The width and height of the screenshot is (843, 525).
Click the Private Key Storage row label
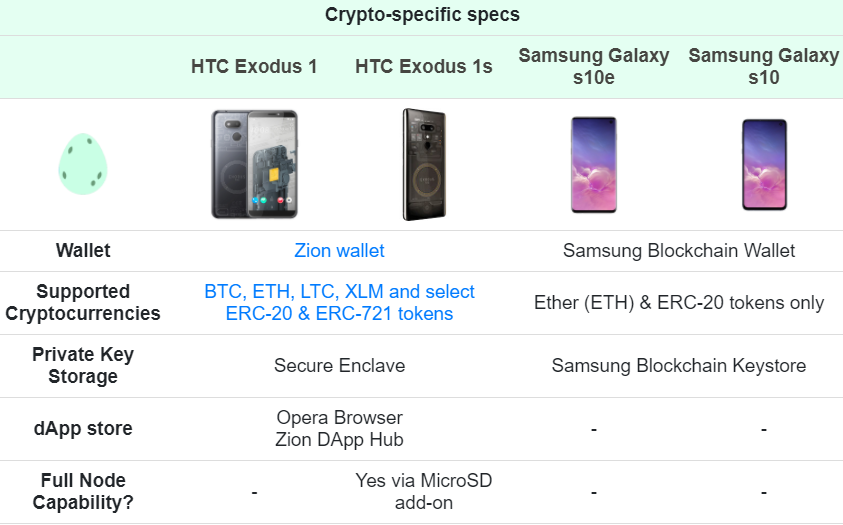pyautogui.click(x=83, y=365)
